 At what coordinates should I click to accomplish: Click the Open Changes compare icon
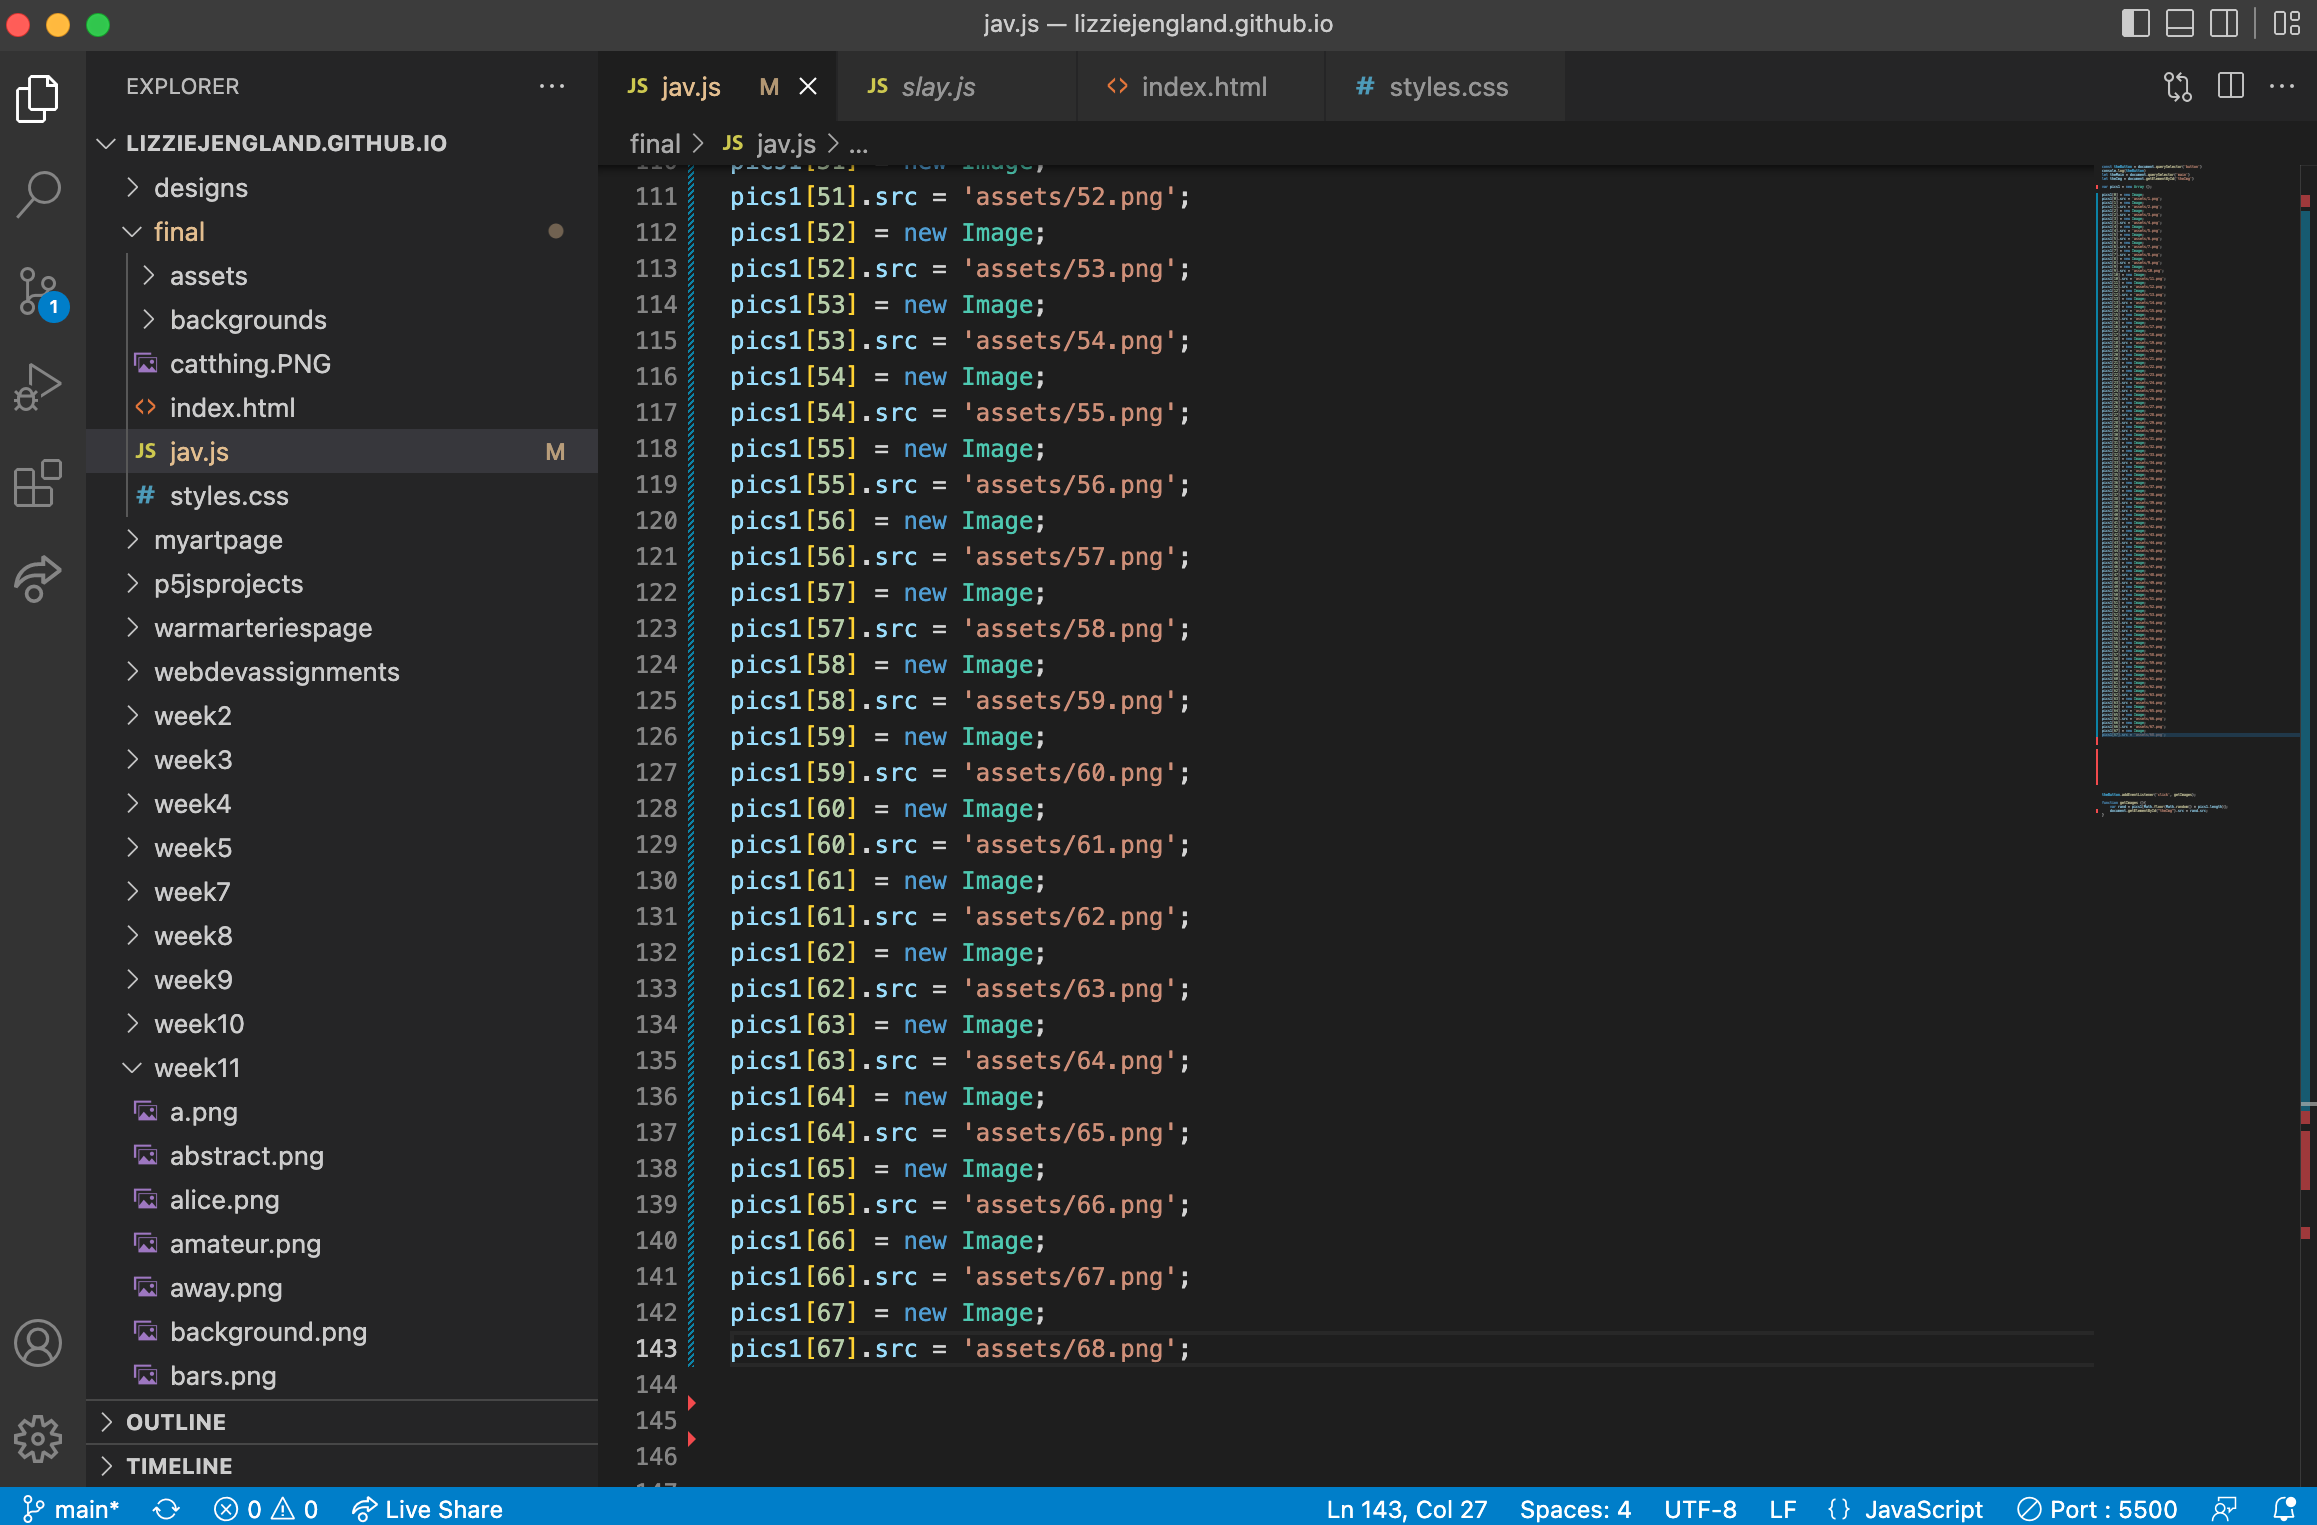point(2177,87)
